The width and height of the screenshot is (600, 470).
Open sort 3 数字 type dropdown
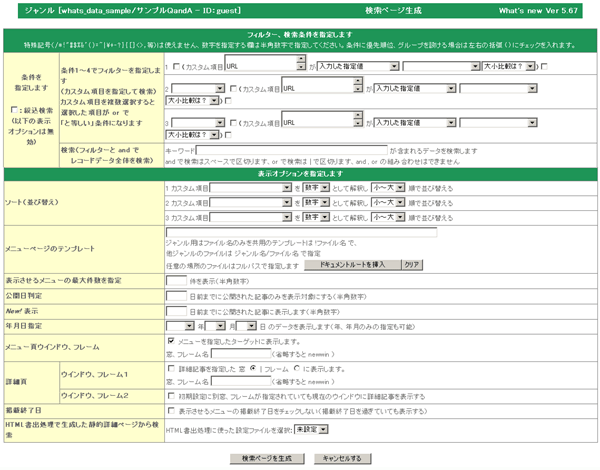point(316,217)
